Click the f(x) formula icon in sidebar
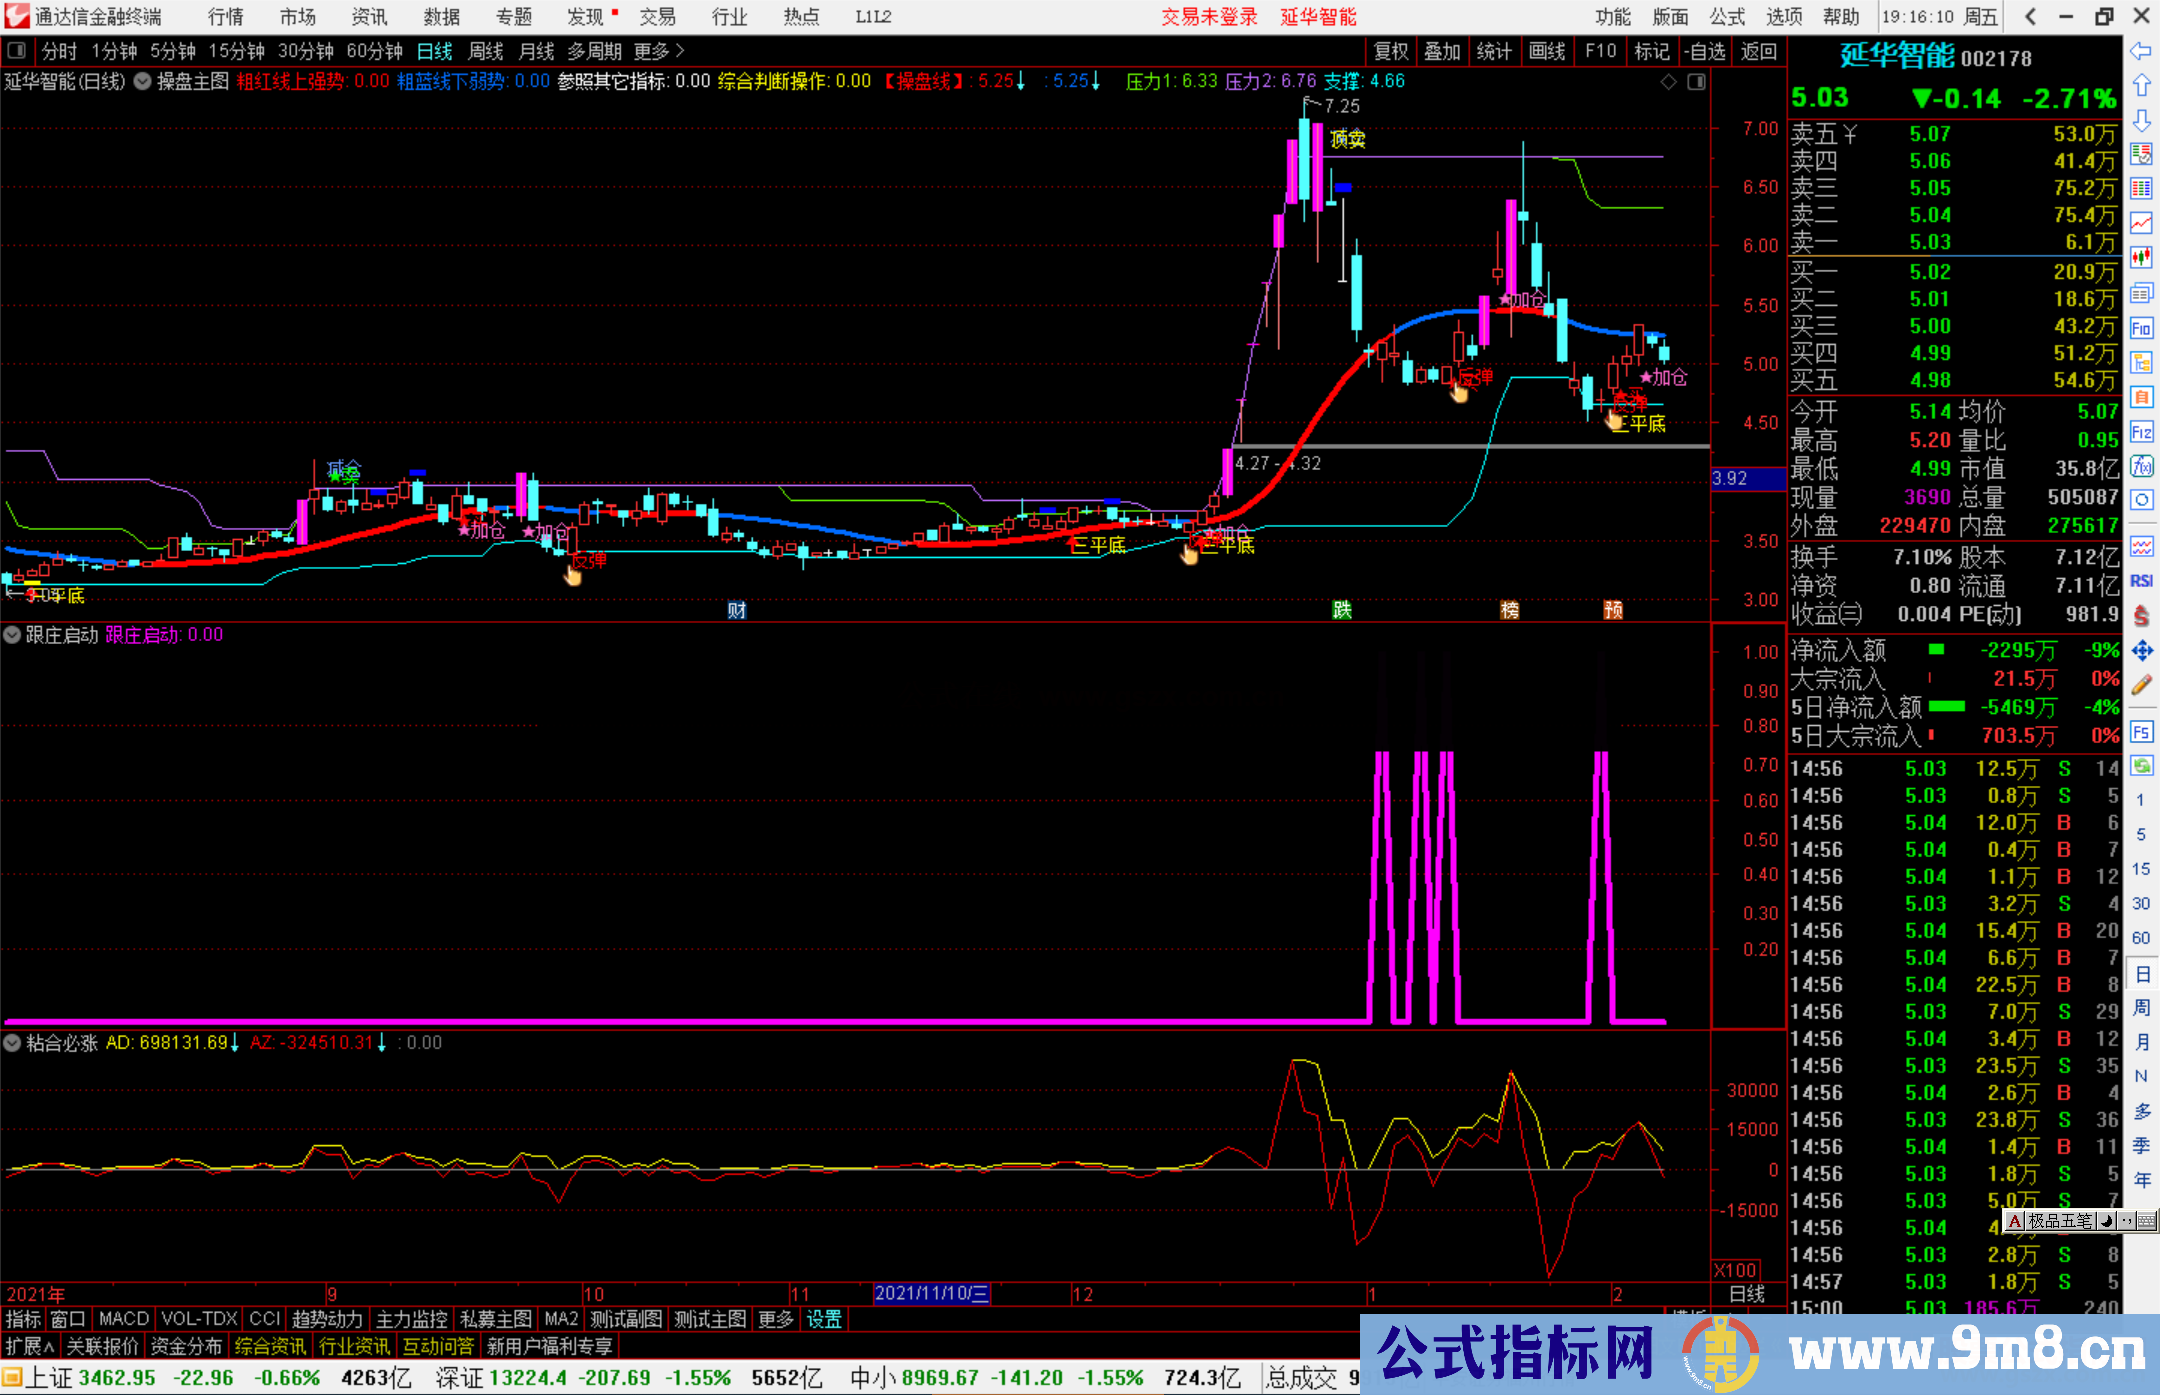Screen dimensions: 2160x1395 click(x=2141, y=466)
